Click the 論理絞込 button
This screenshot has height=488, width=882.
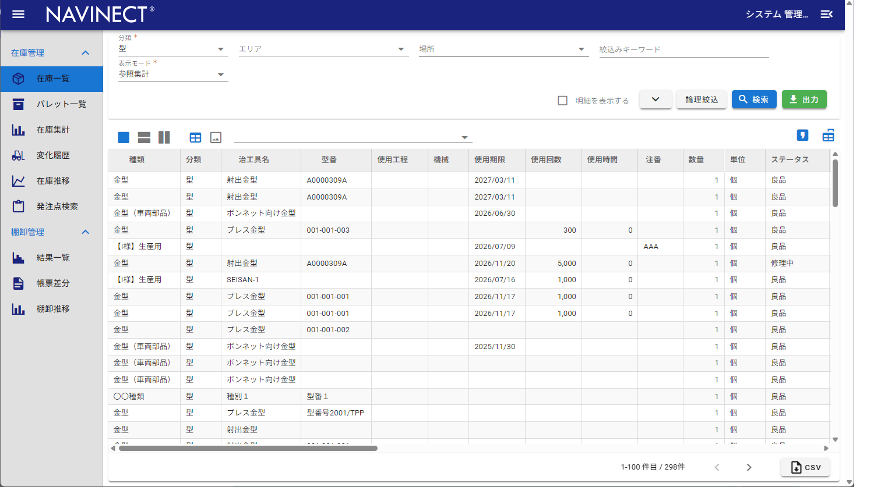pyautogui.click(x=701, y=100)
